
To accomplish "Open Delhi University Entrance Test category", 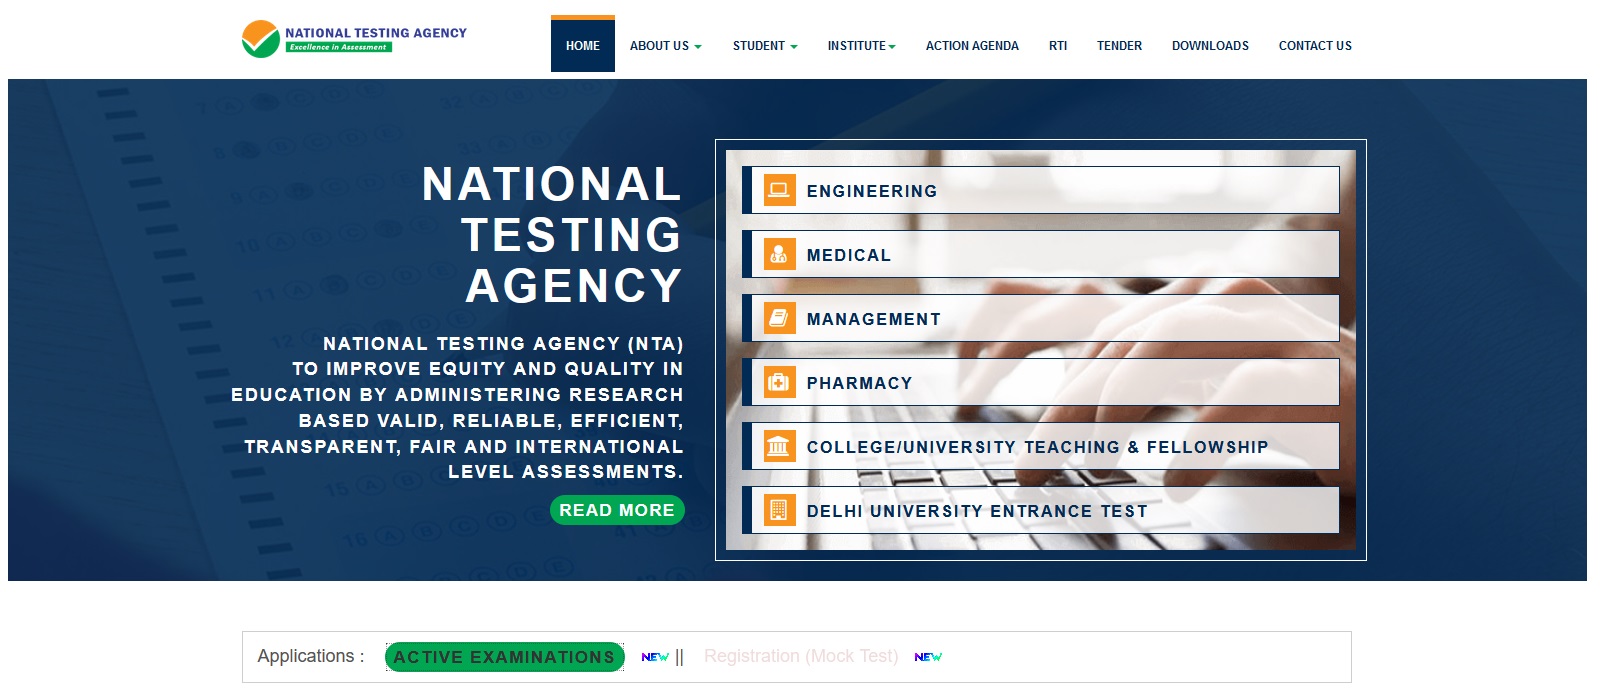I will pyautogui.click(x=1041, y=510).
